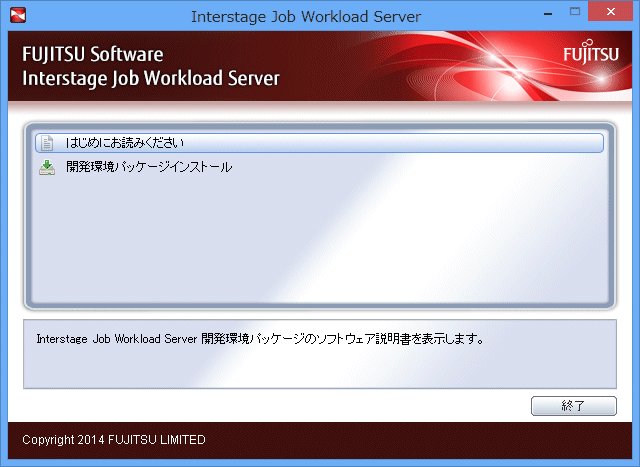
Task: Click empty space in the menu list panel
Action: pos(320,240)
